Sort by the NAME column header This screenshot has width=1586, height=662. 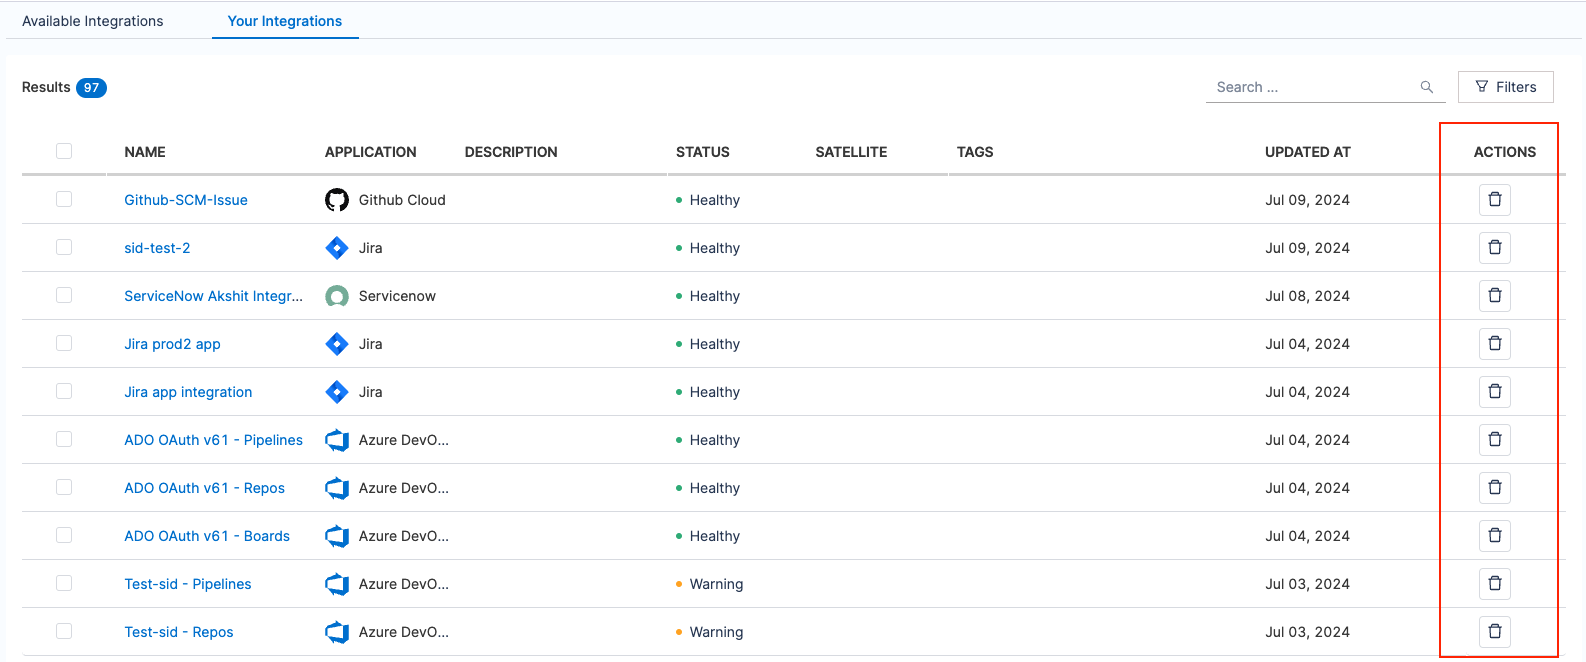click(x=145, y=152)
